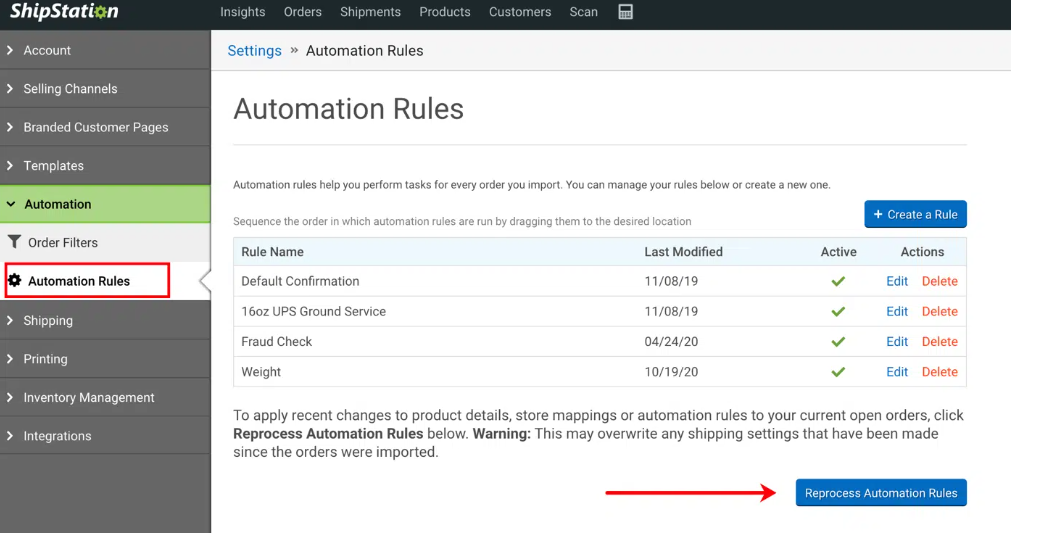Edit the Weight rule
The height and width of the screenshot is (556, 1057).
coord(897,372)
